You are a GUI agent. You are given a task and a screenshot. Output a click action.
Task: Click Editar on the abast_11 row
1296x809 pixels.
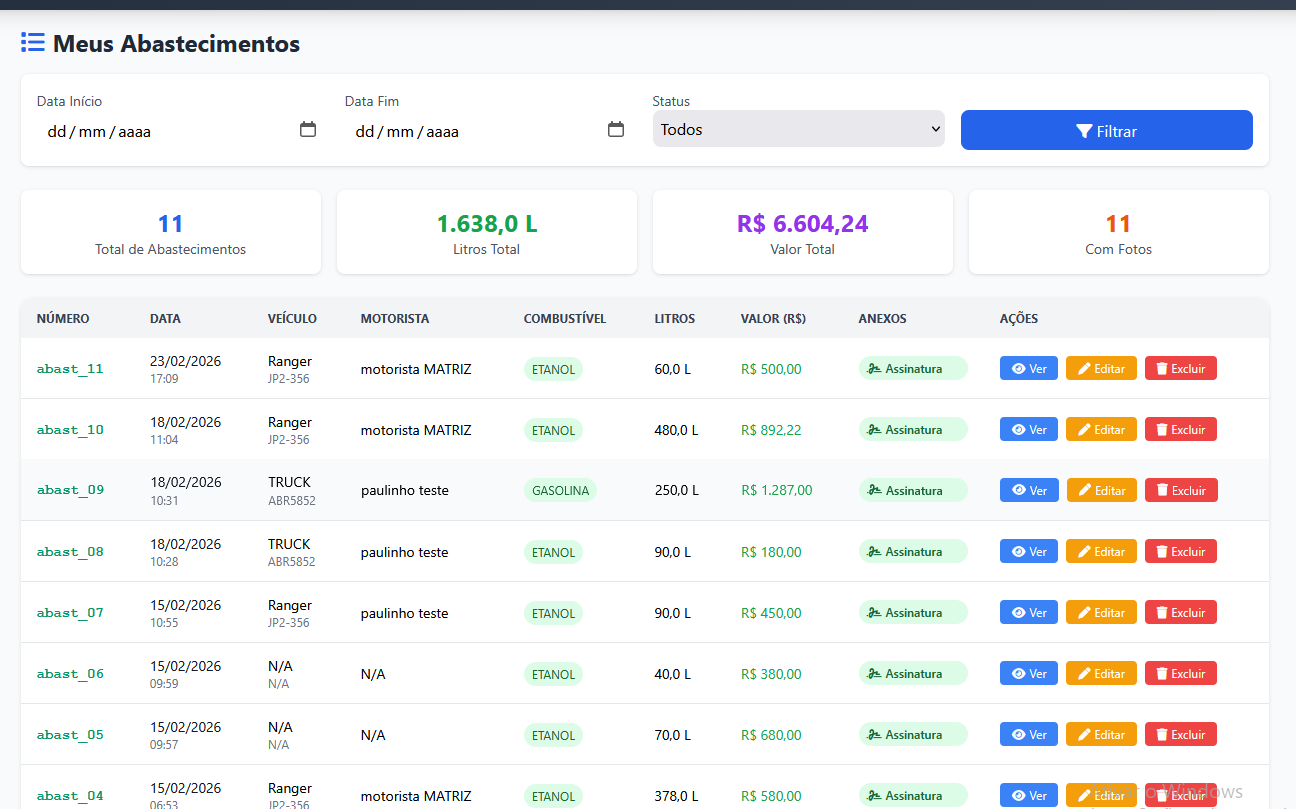tap(1101, 369)
